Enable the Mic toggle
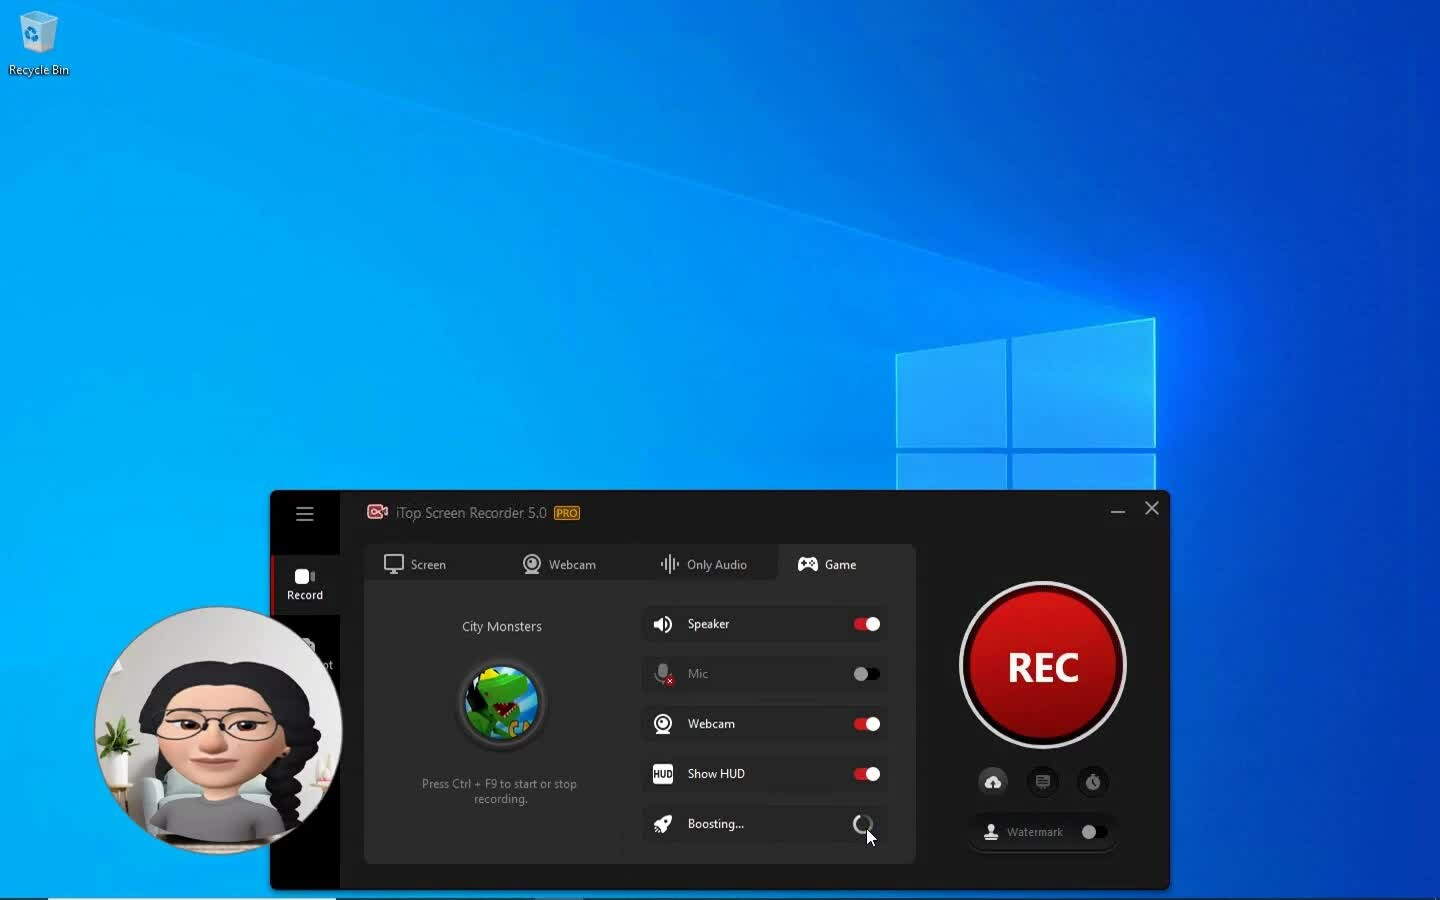 click(x=866, y=674)
